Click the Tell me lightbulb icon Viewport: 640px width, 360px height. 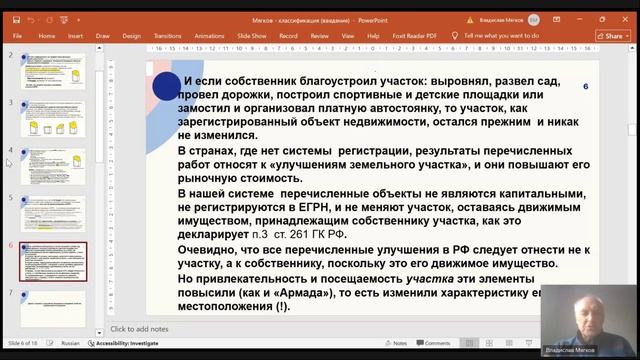455,36
